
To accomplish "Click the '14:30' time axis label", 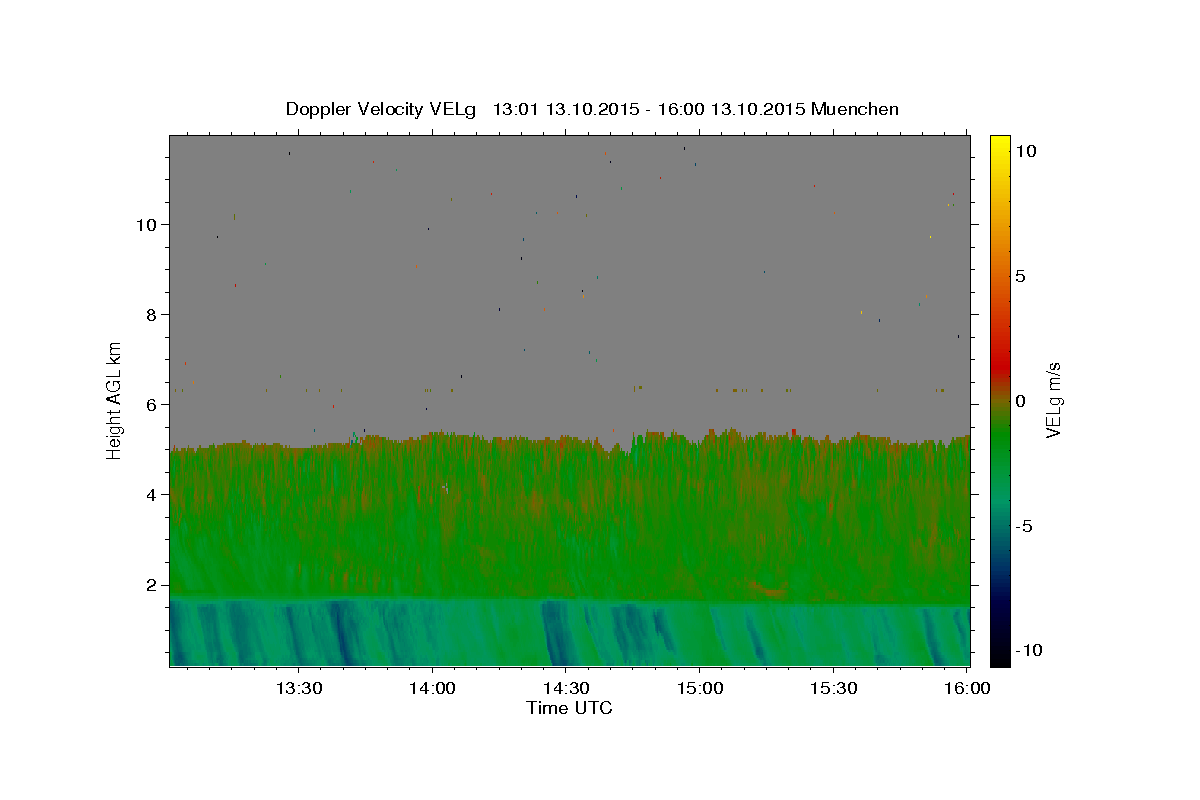I will [566, 688].
